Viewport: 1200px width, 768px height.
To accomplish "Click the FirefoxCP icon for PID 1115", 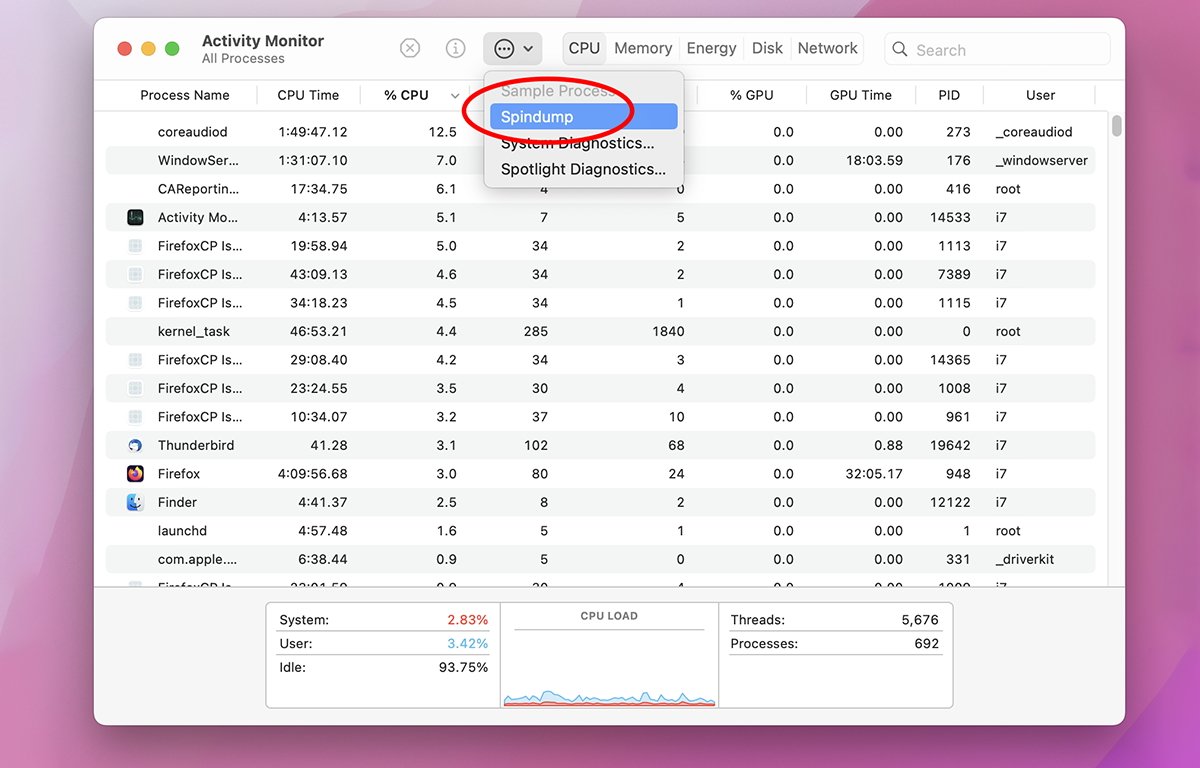I will tap(135, 303).
